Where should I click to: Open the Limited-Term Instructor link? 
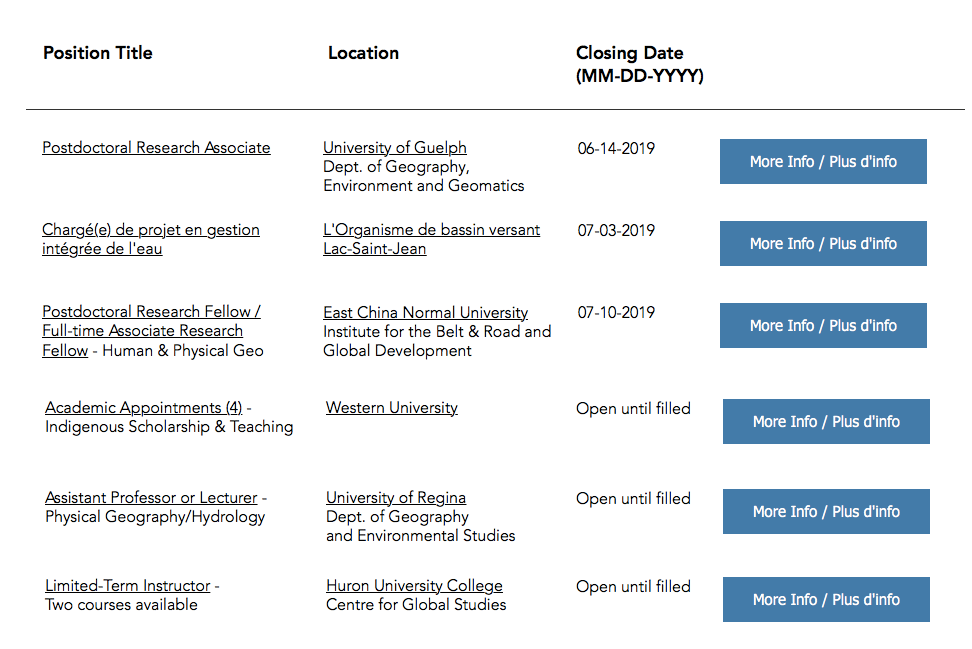[128, 586]
